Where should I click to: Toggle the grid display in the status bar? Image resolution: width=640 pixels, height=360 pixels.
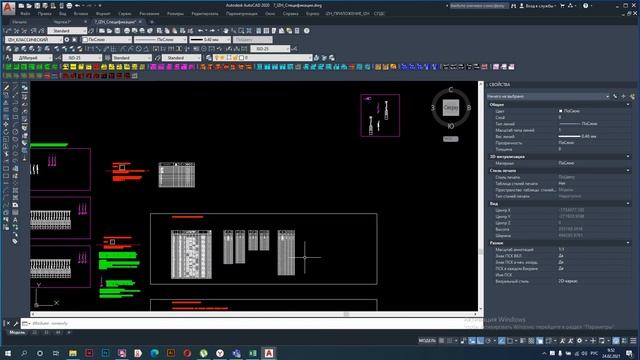point(441,340)
